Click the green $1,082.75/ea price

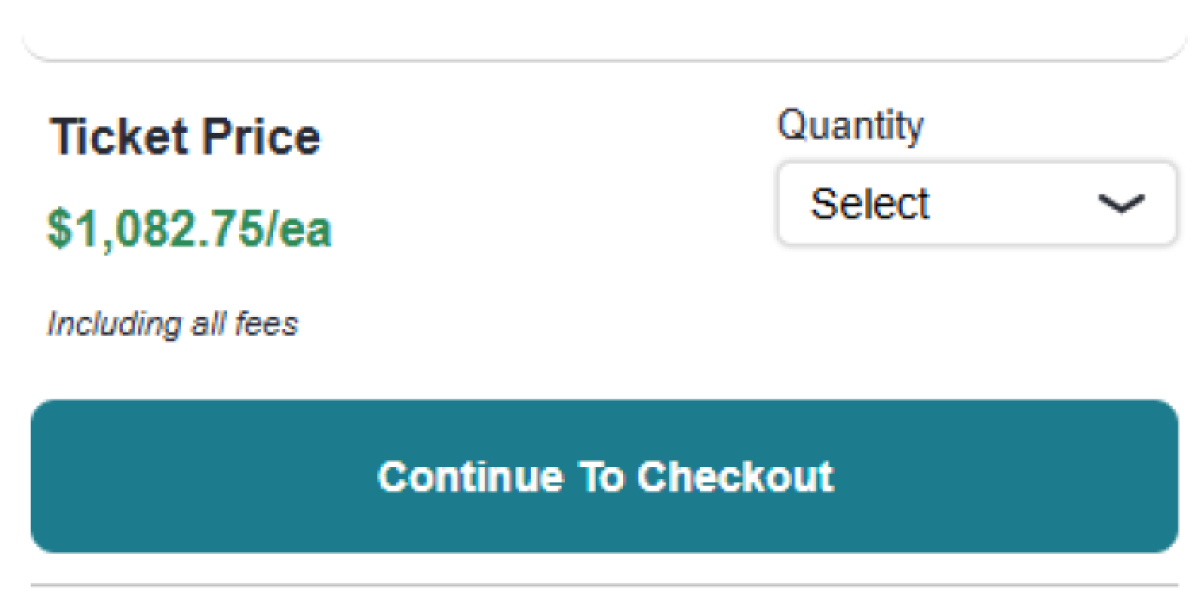[189, 230]
